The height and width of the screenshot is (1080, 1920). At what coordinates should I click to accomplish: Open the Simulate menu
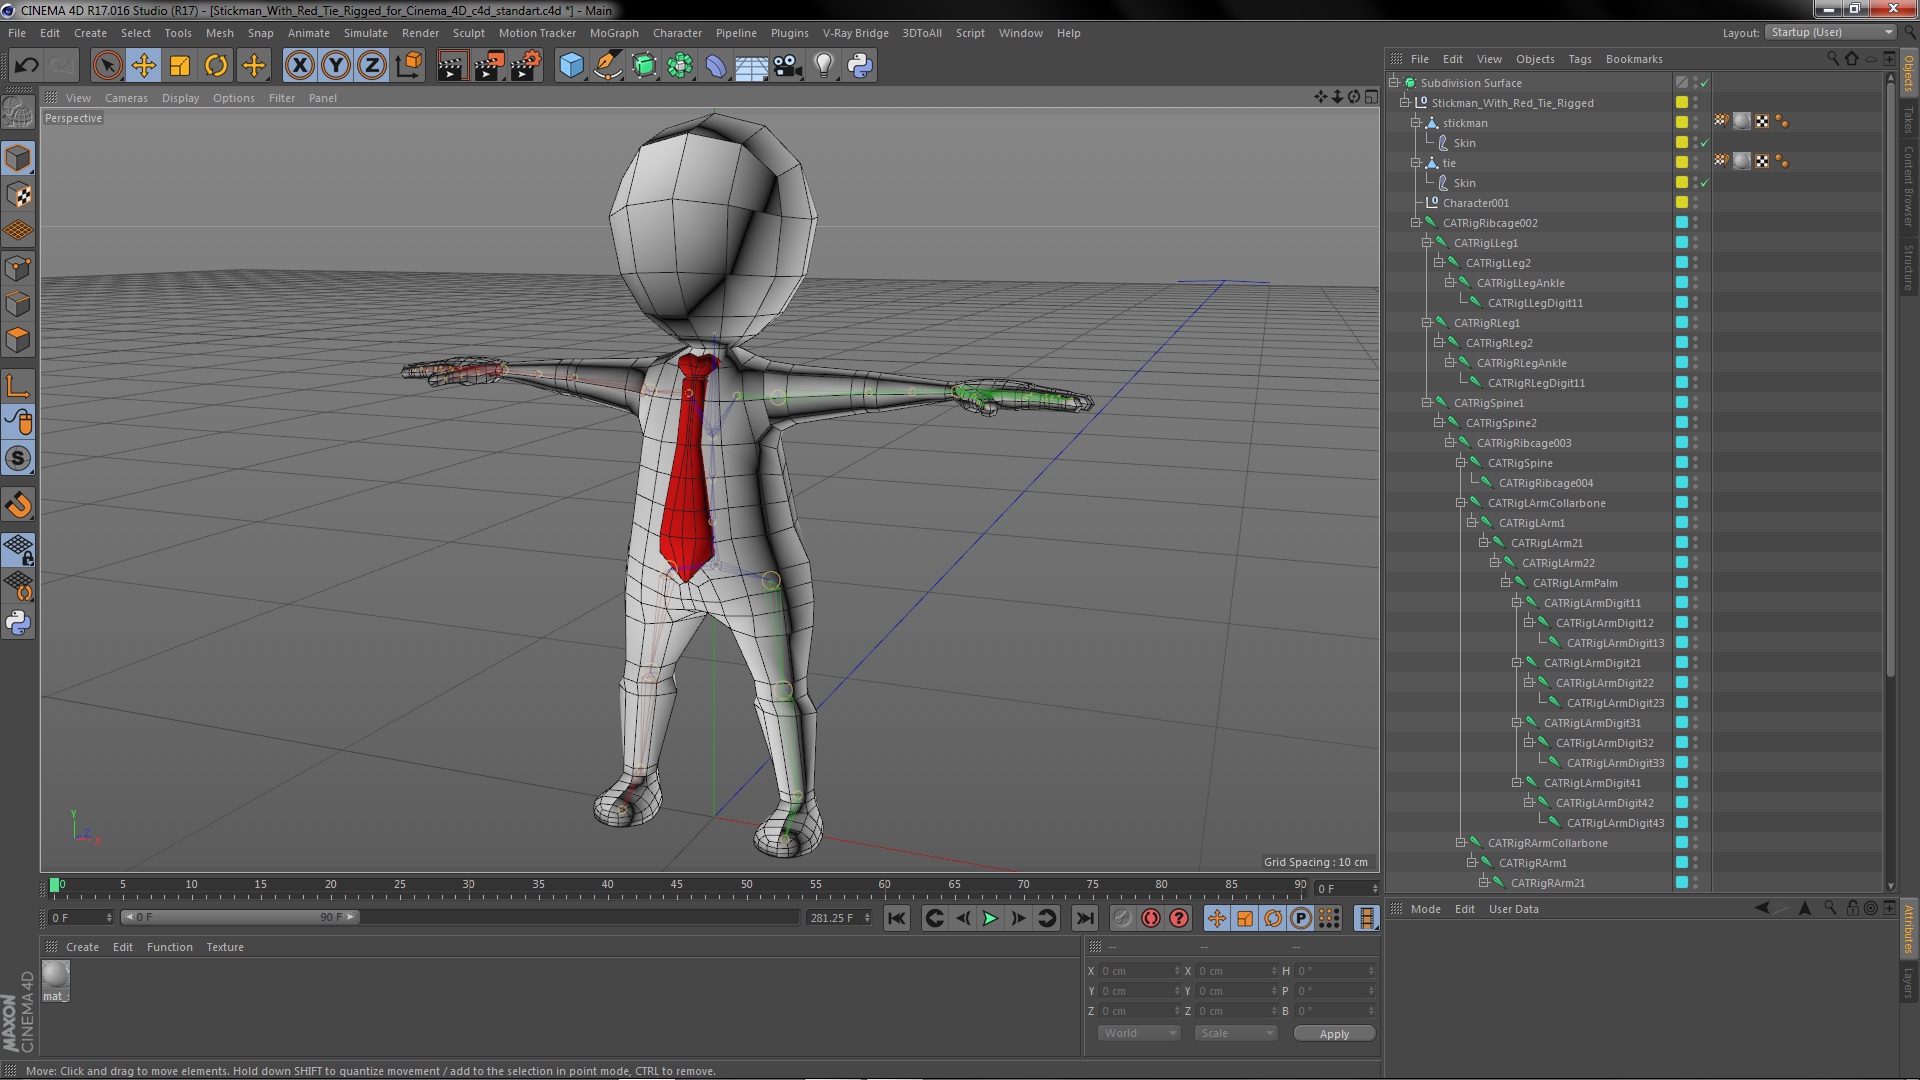365,33
